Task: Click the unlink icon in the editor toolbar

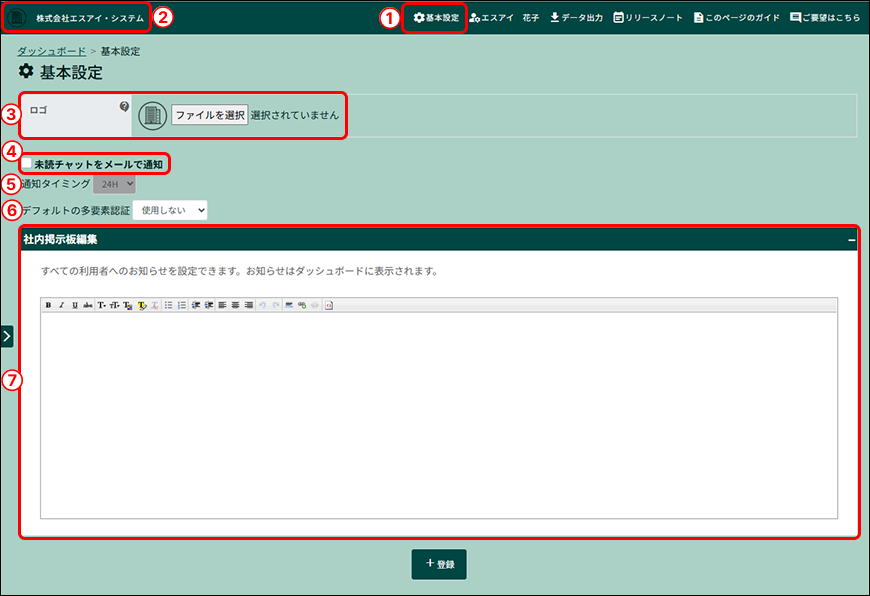Action: [315, 305]
